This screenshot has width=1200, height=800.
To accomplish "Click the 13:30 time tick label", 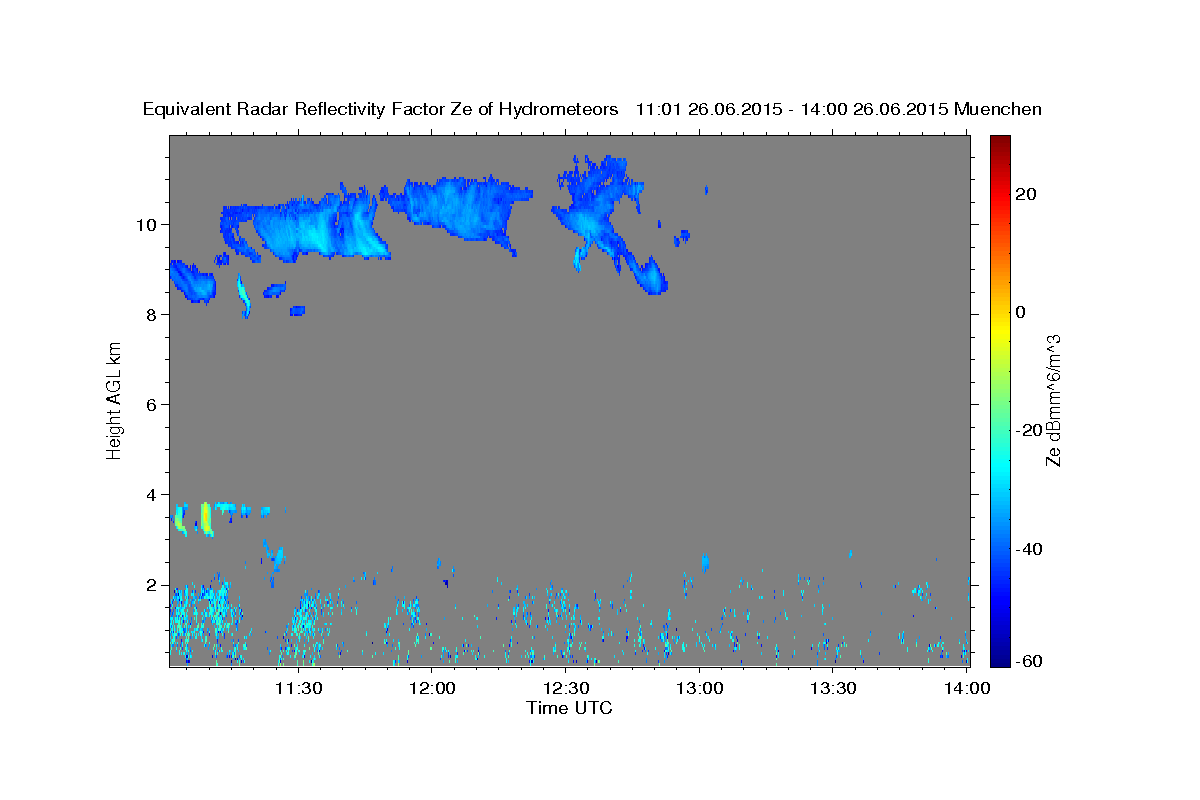I will click(833, 688).
